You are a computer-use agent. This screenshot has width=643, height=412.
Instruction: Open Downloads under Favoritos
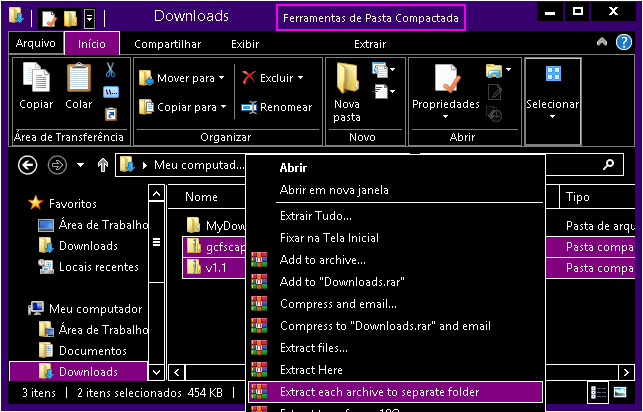point(78,246)
